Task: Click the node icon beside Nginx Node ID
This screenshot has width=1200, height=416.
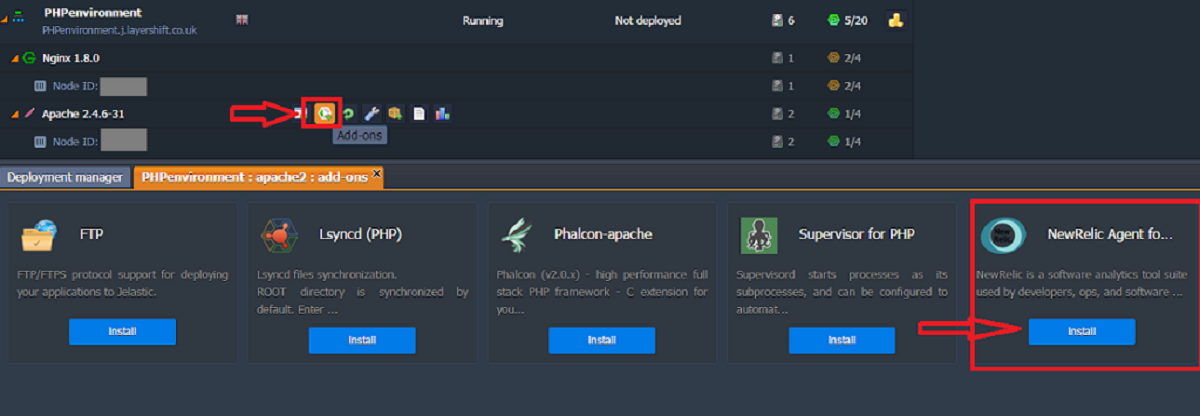Action: 41,86
